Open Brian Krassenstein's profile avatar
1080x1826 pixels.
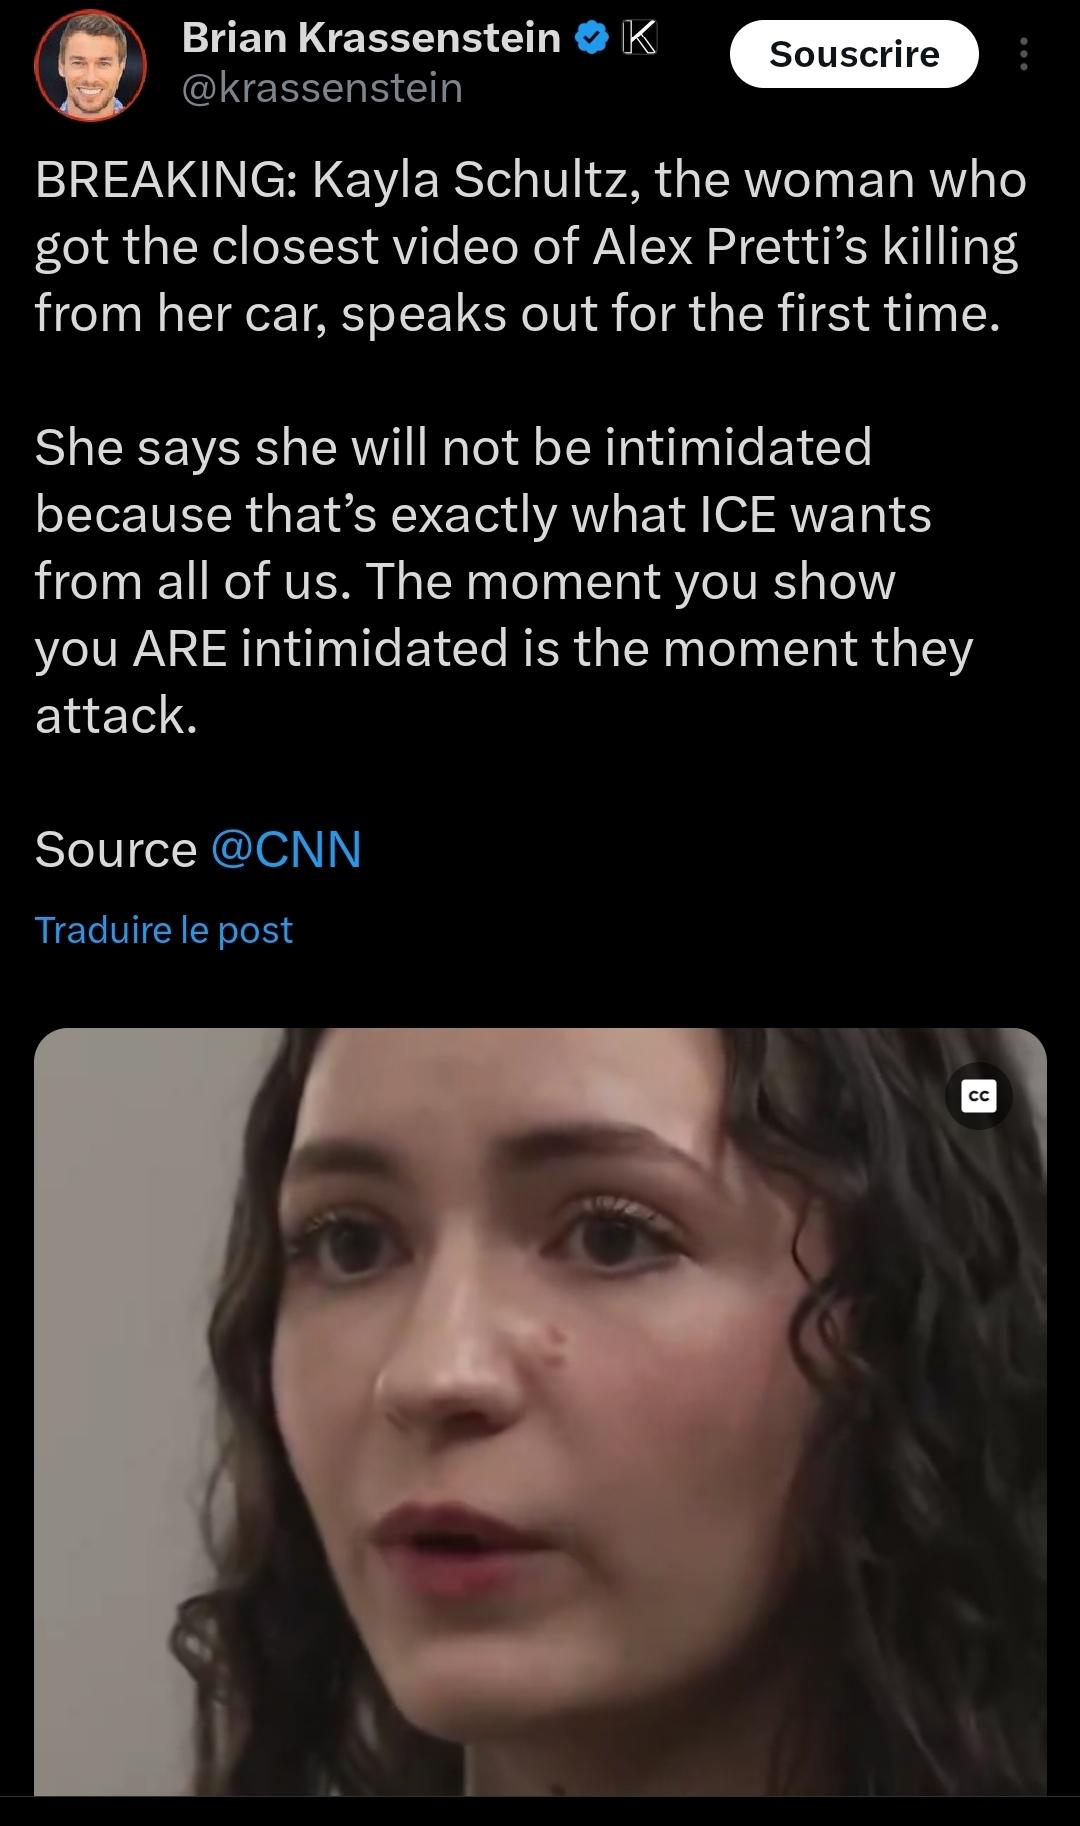pos(91,65)
